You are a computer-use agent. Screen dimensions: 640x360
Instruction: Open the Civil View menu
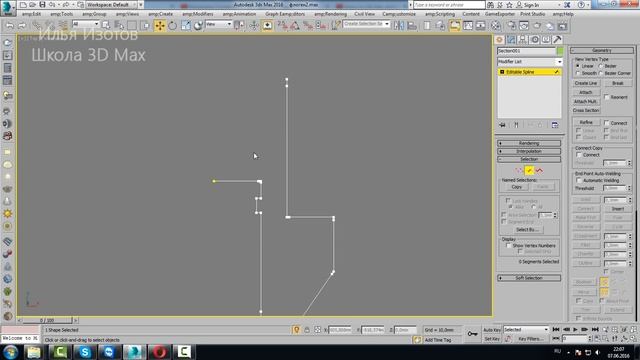364,14
